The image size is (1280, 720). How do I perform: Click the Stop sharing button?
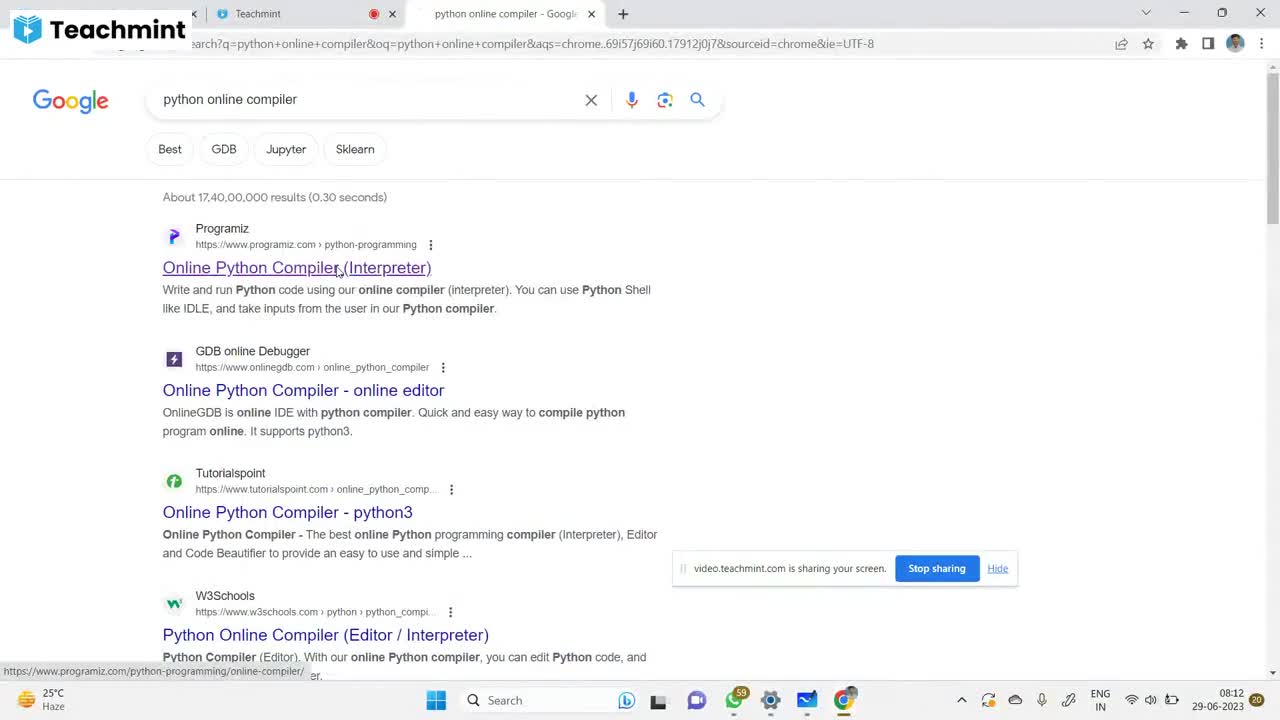(x=937, y=568)
